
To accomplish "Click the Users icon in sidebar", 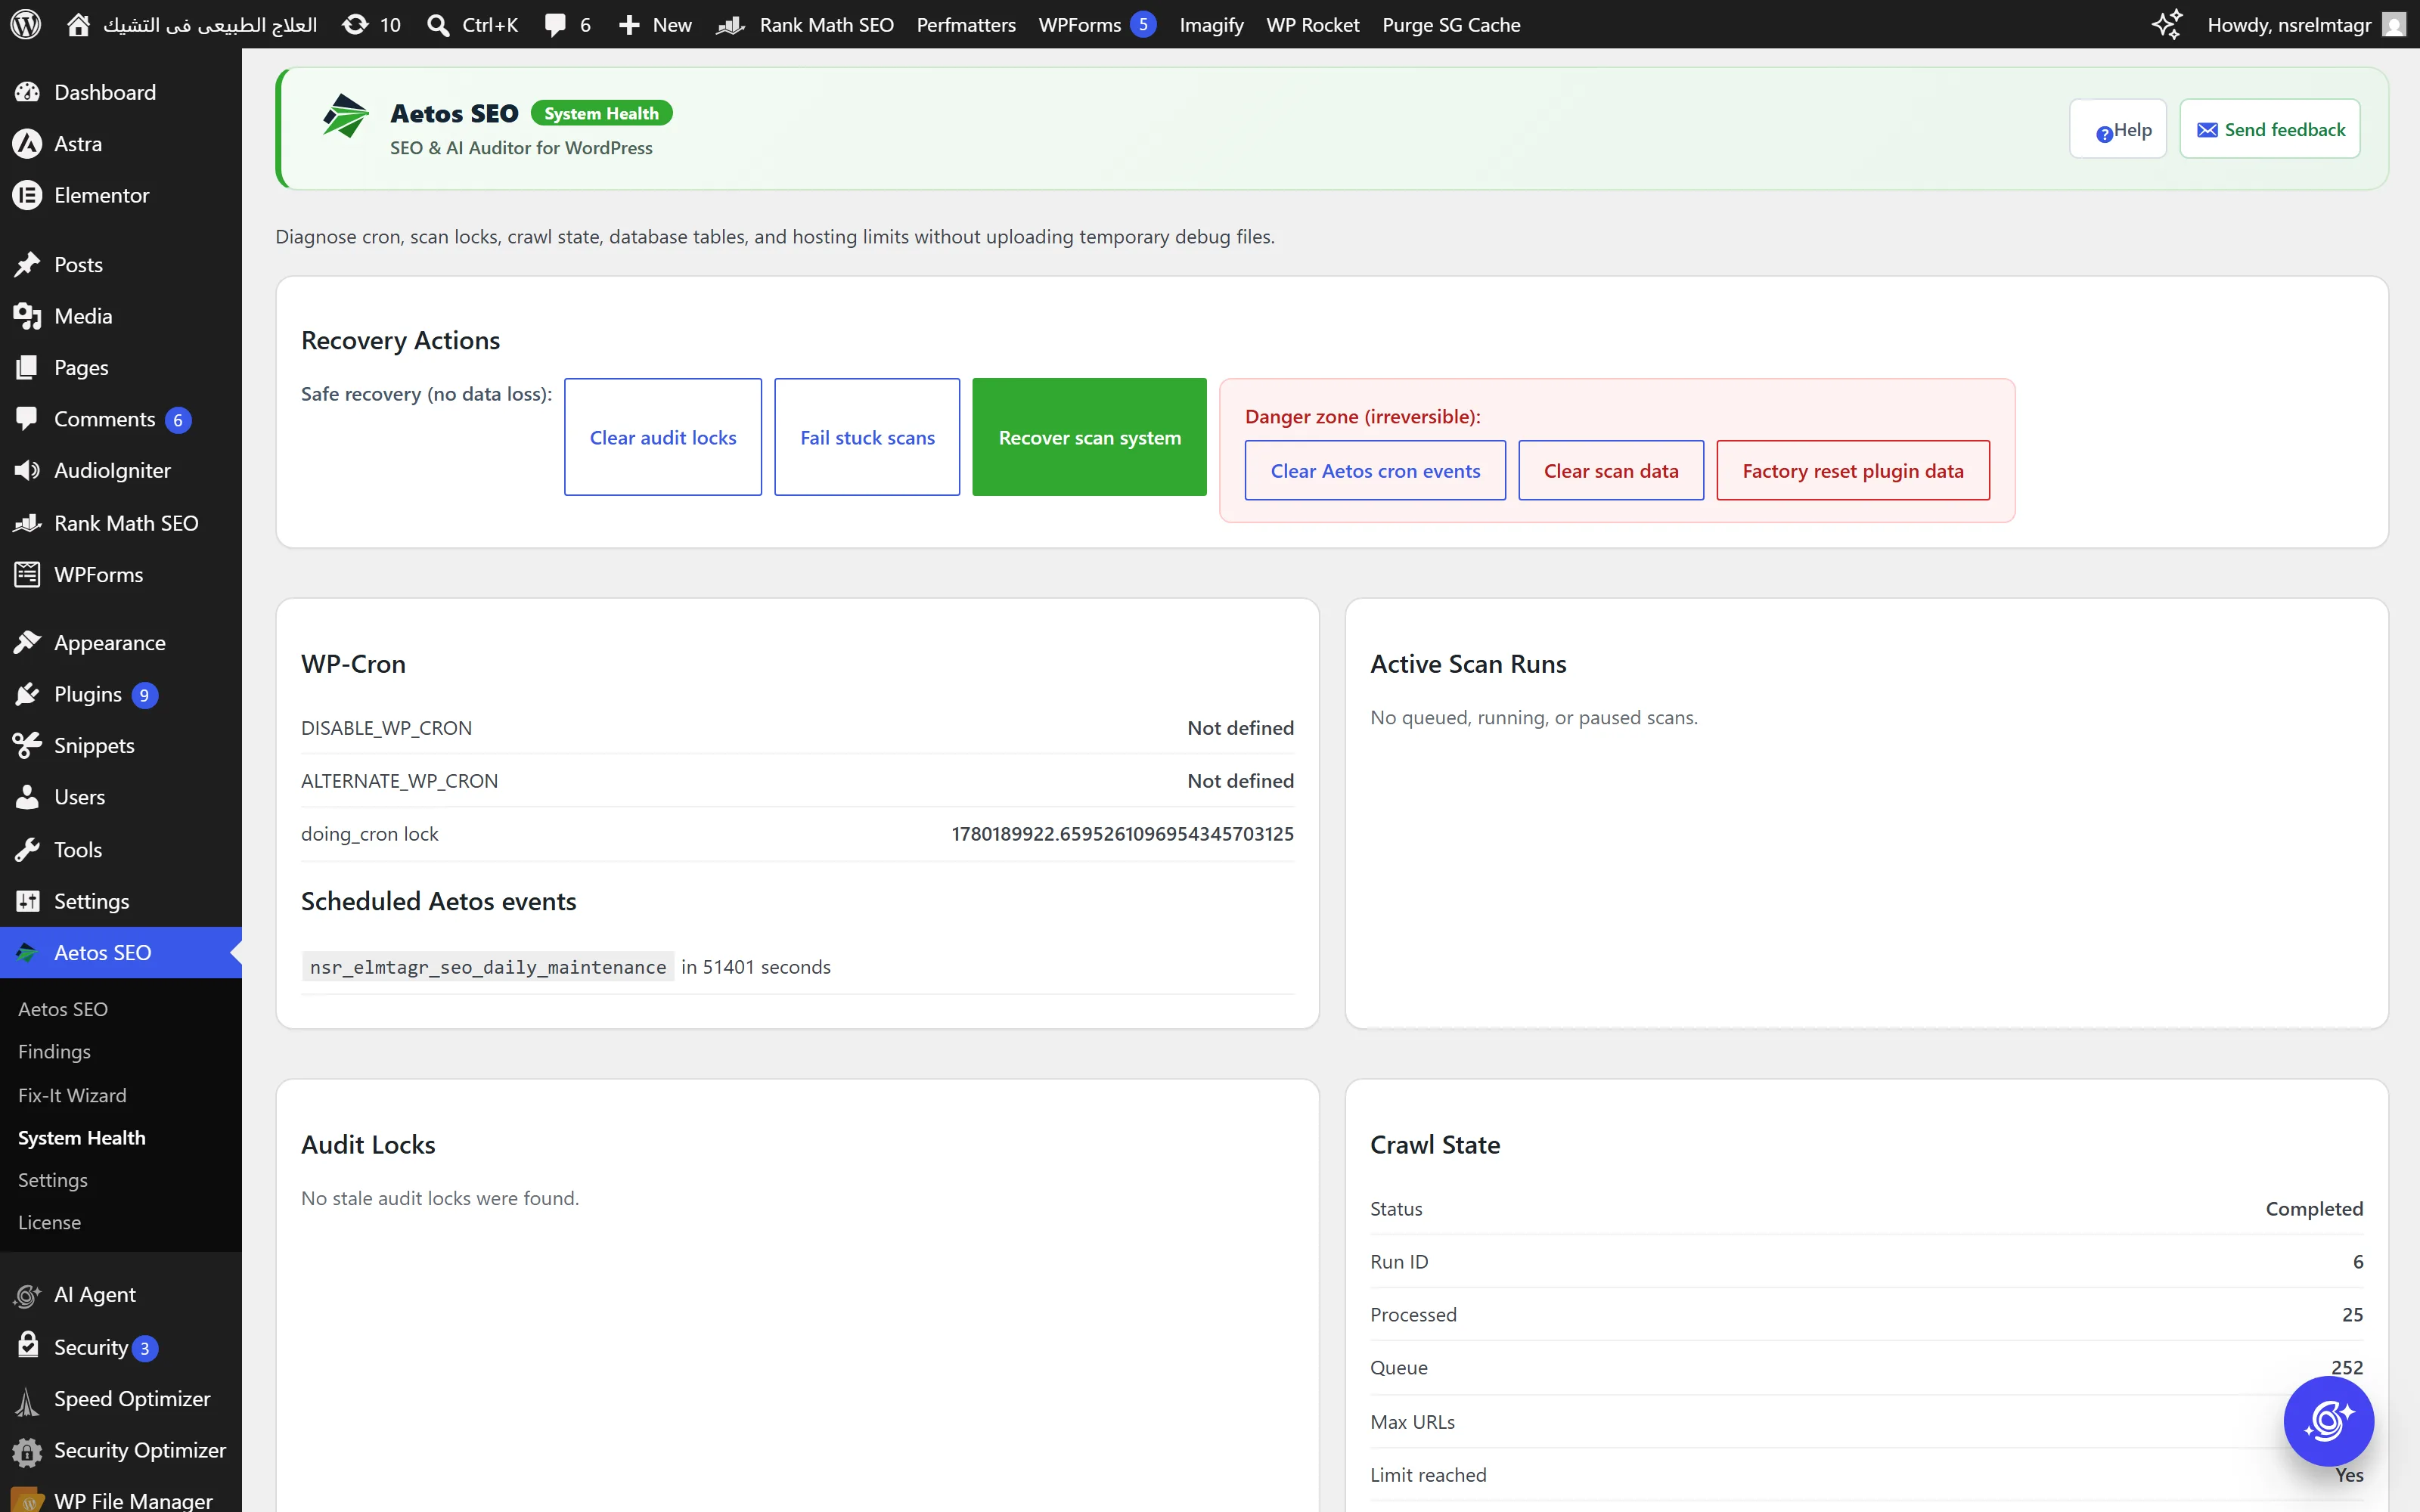I will (27, 797).
